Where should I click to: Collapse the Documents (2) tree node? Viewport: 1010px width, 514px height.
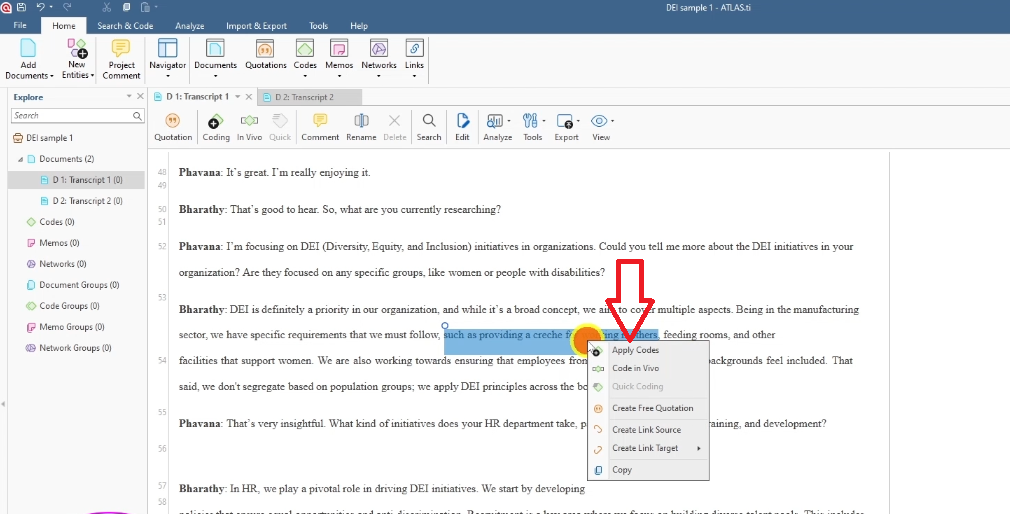click(20, 159)
